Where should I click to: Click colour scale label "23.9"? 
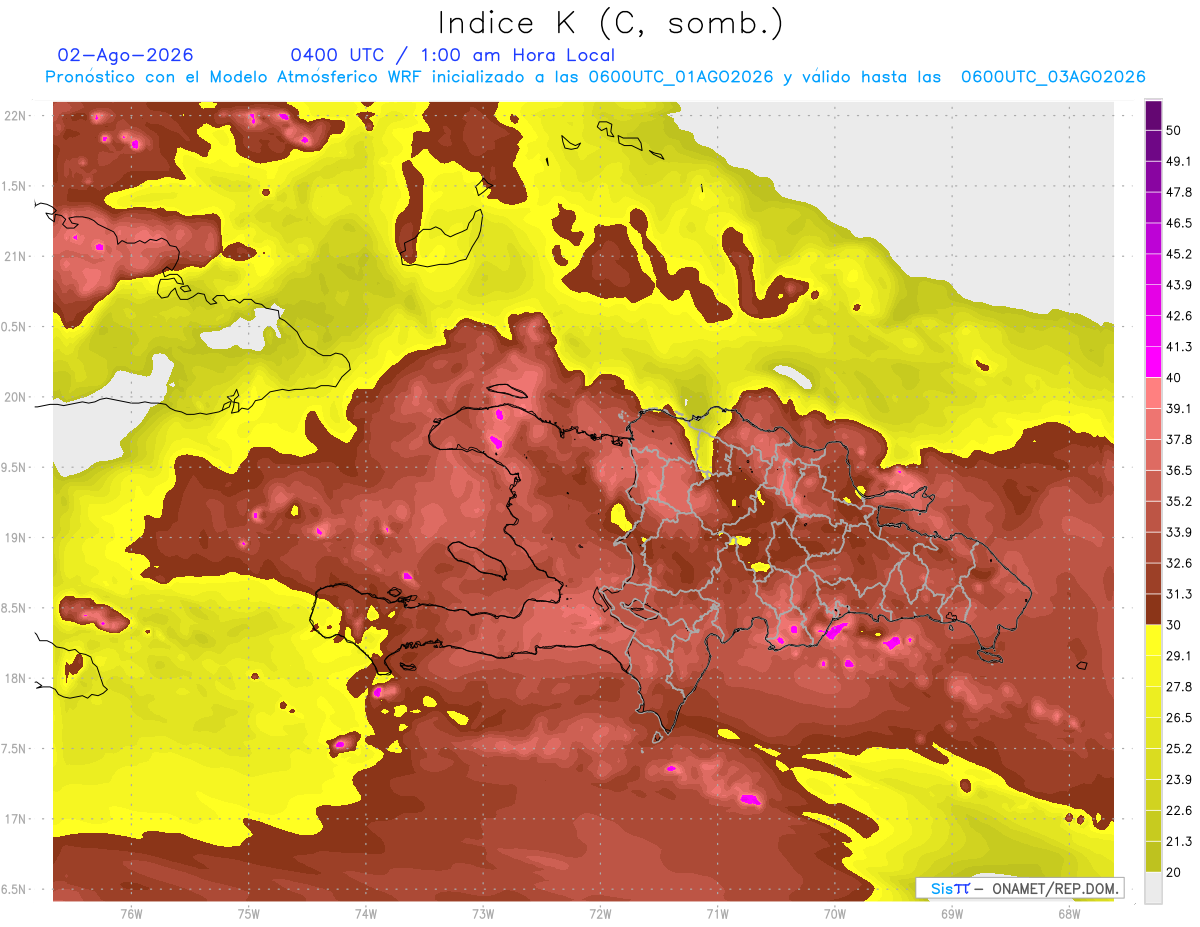click(x=1179, y=780)
